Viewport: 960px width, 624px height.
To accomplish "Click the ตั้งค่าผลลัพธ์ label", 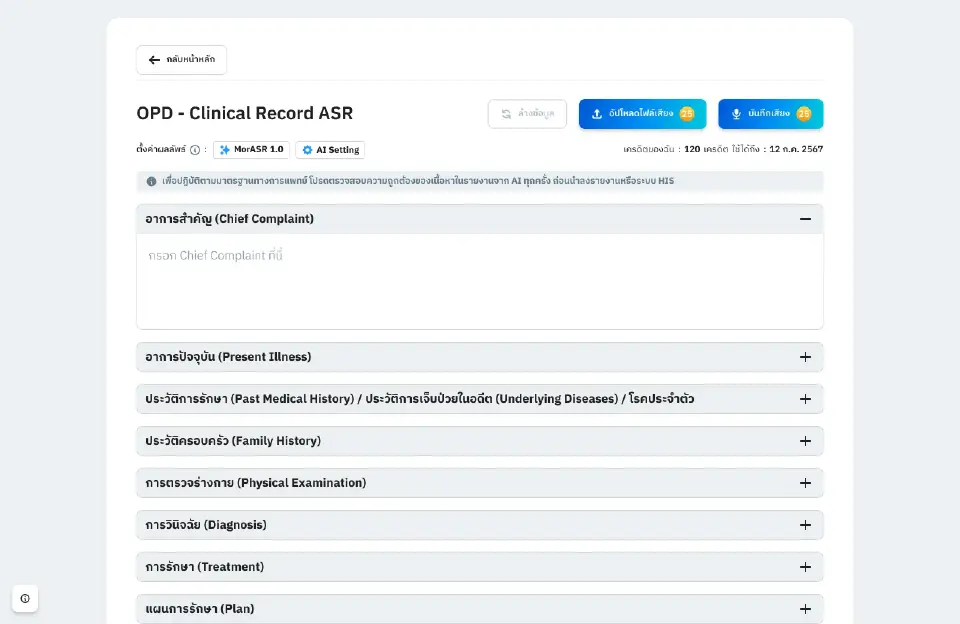I will (x=161, y=149).
